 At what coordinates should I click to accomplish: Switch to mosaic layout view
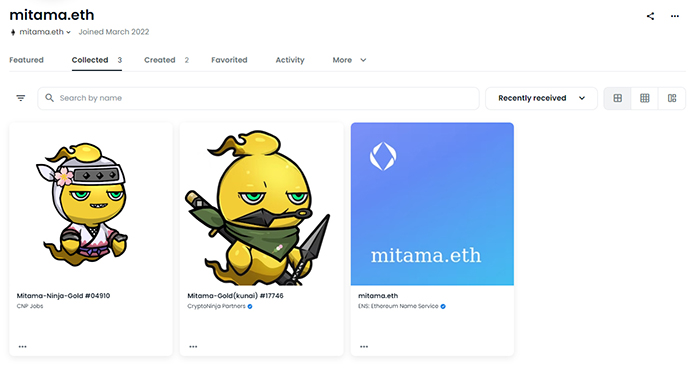pyautogui.click(x=672, y=98)
